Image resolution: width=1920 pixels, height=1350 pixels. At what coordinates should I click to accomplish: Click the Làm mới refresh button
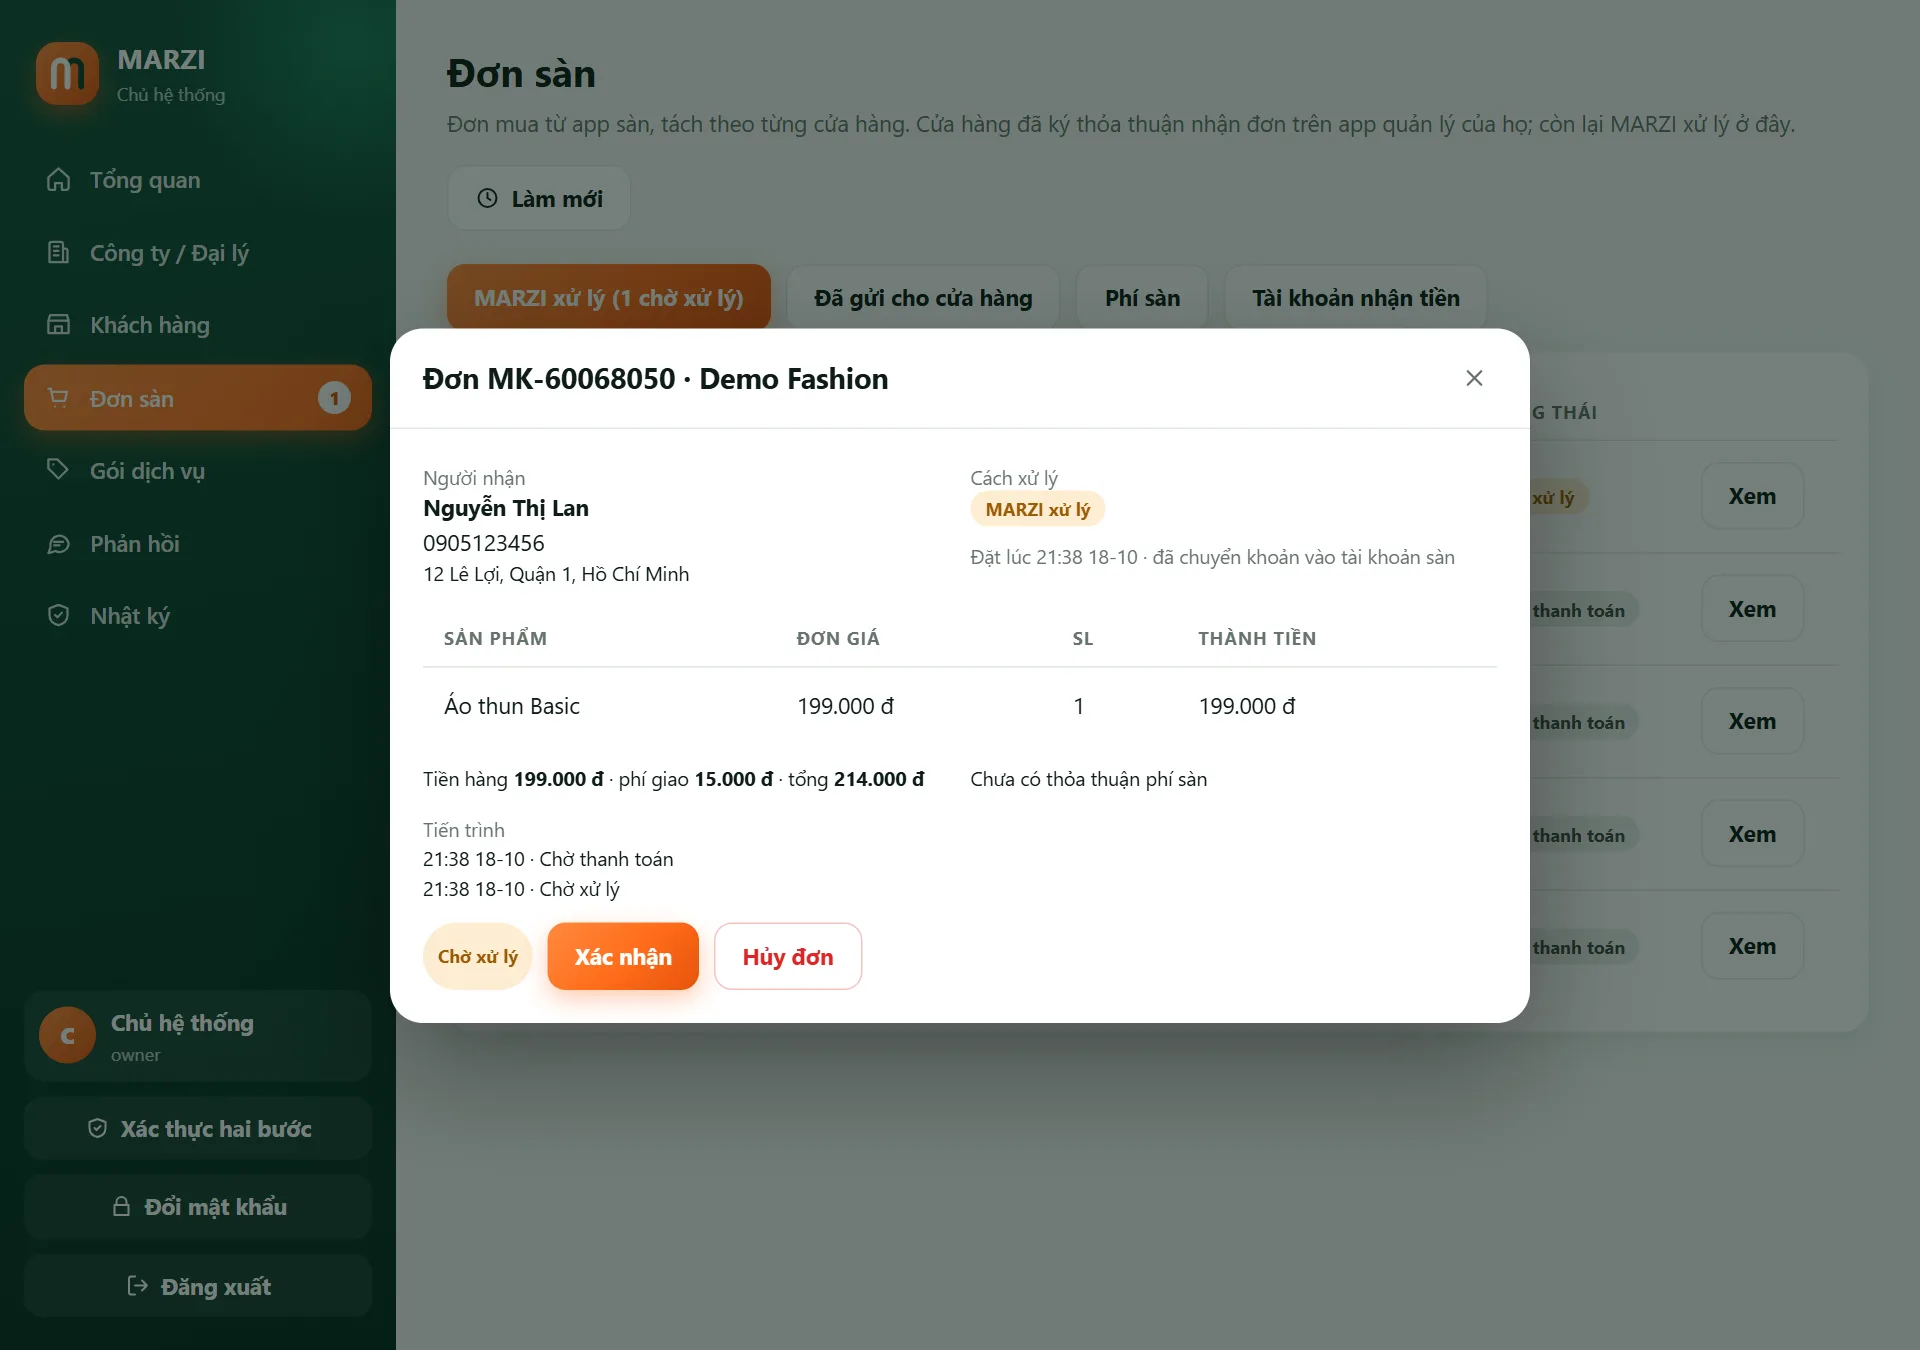pyautogui.click(x=539, y=199)
